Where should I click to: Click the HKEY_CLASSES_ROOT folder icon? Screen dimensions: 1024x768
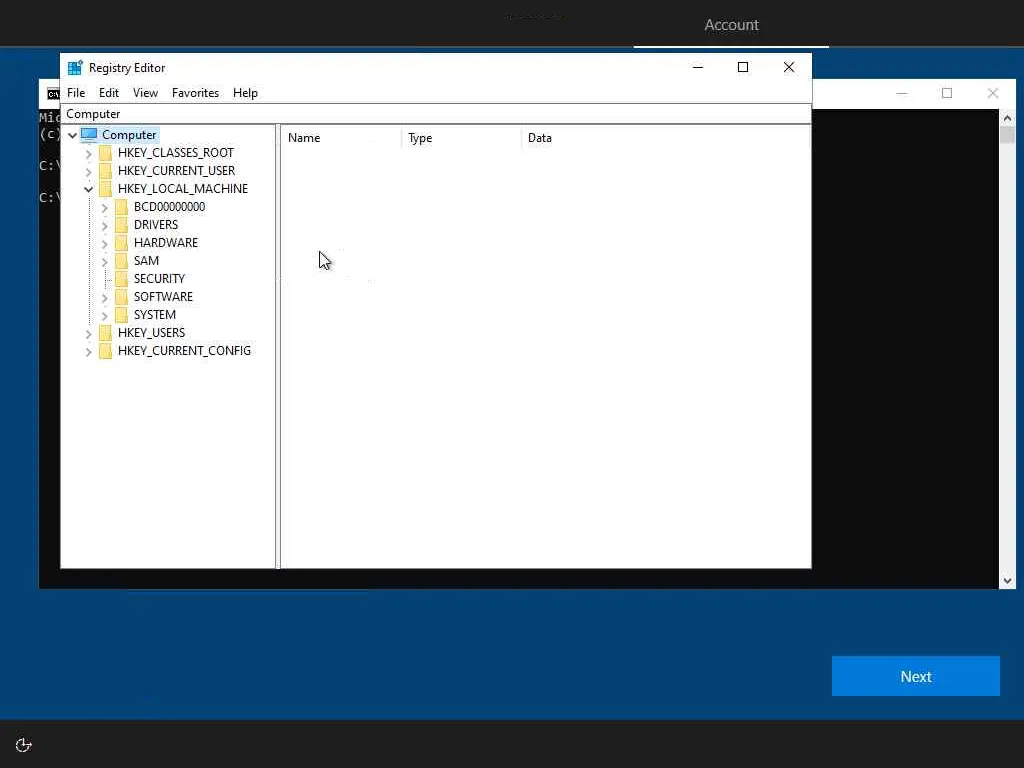point(105,153)
